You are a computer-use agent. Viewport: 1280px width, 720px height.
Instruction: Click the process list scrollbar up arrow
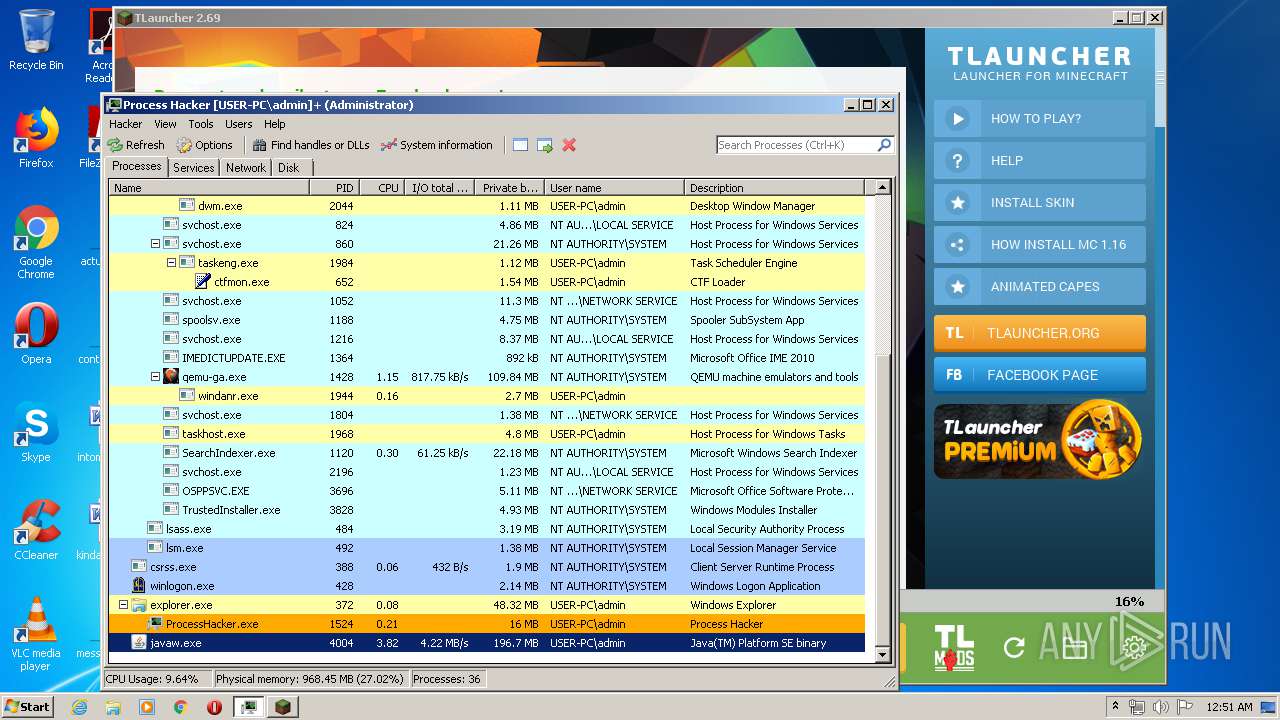882,187
